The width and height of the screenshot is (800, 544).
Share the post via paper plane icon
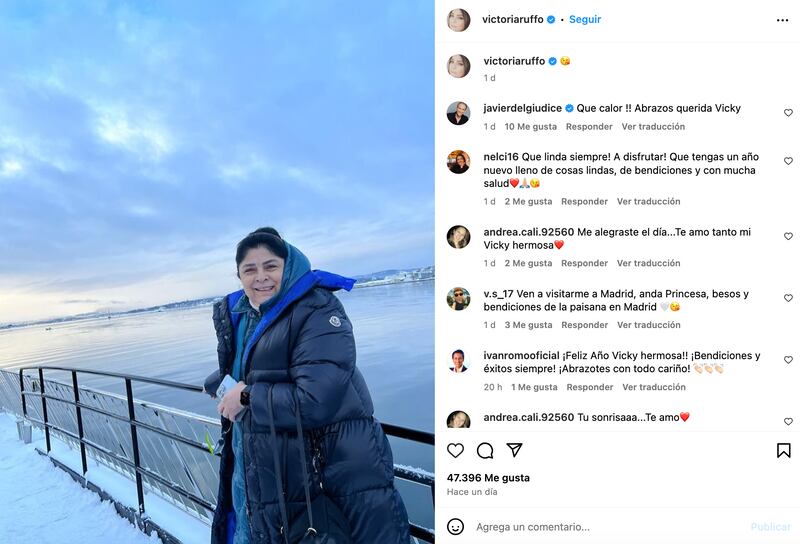point(514,450)
